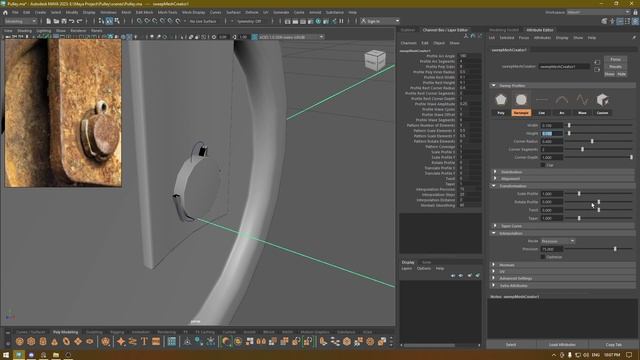Click the polygon cube shelf icon

pyautogui.click(x=31, y=341)
